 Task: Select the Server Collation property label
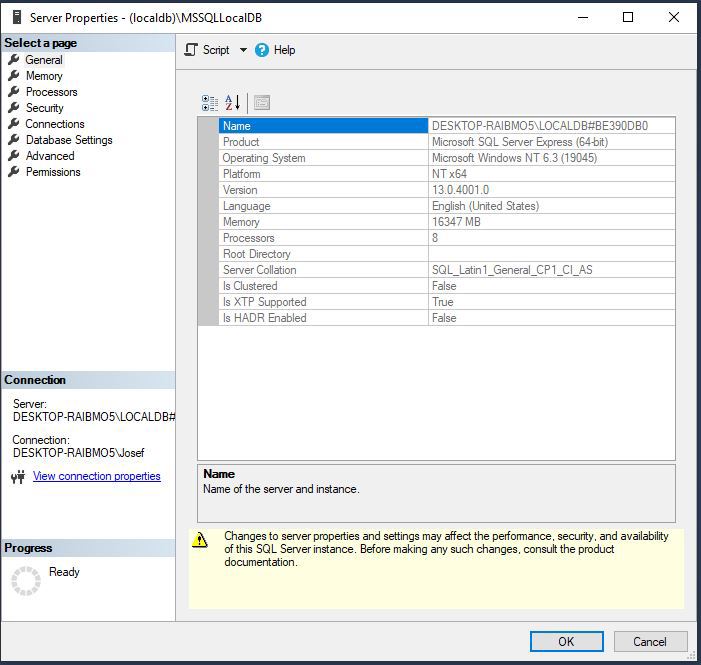tap(260, 270)
